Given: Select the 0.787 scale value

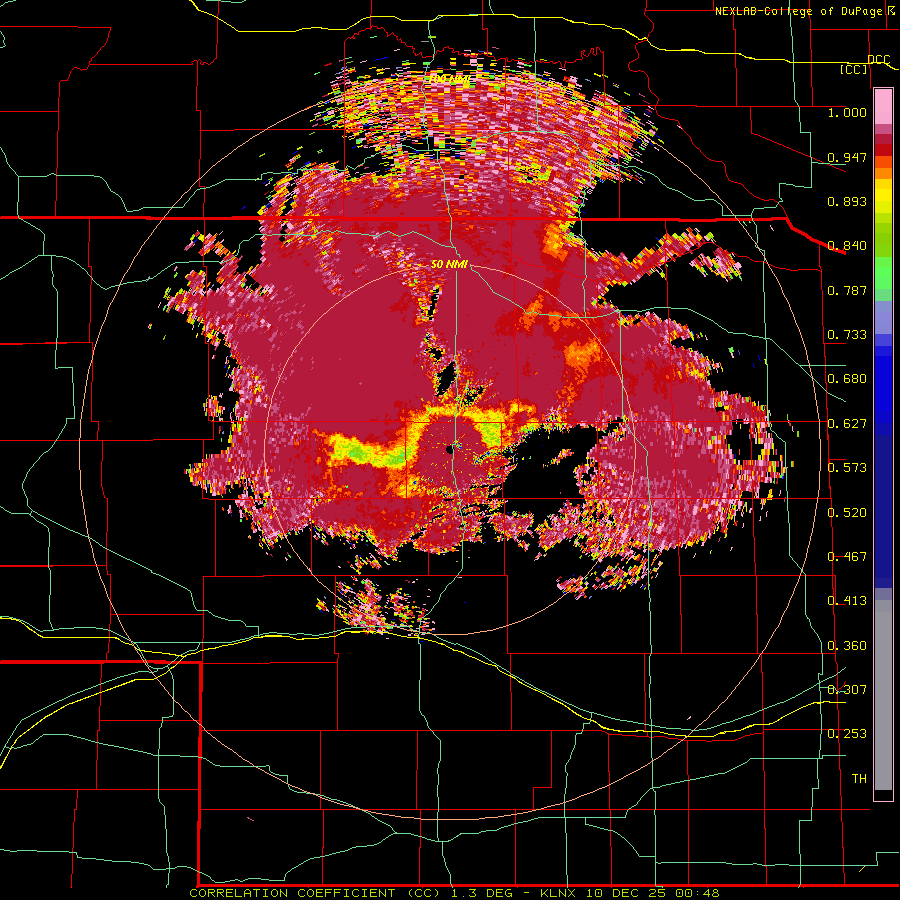Looking at the screenshot, I should coord(847,290).
